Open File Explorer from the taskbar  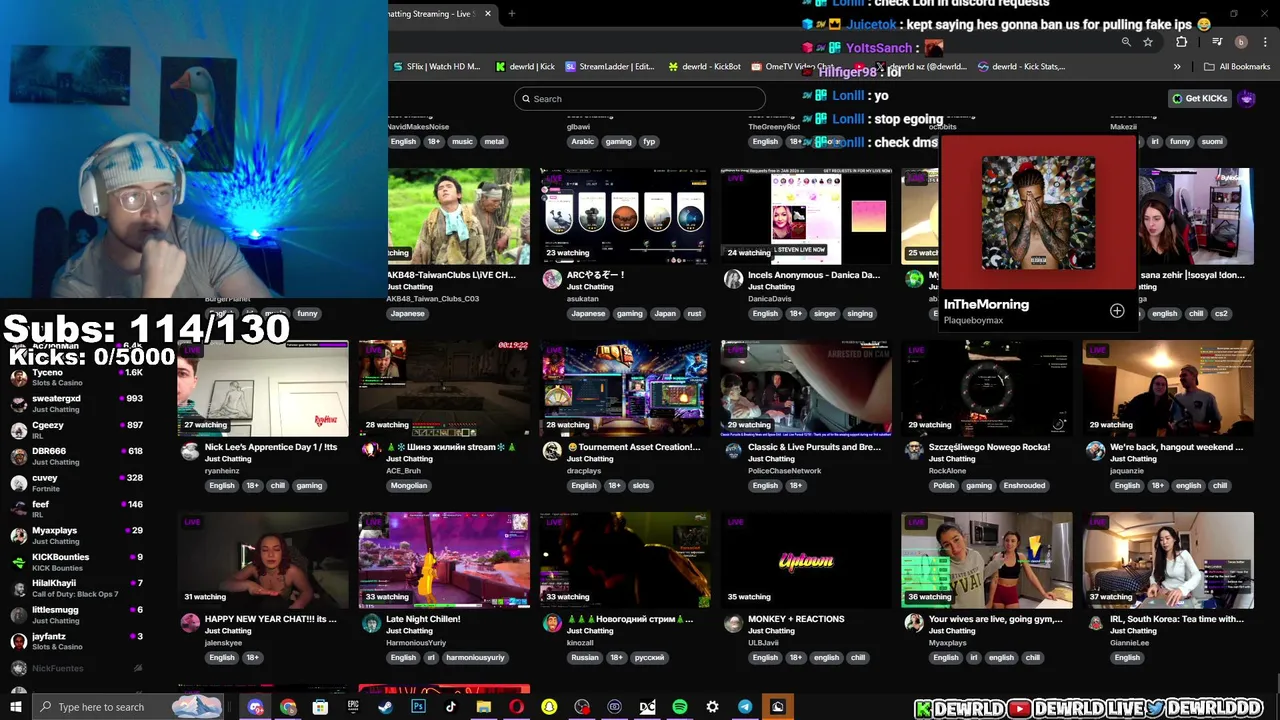click(x=483, y=707)
